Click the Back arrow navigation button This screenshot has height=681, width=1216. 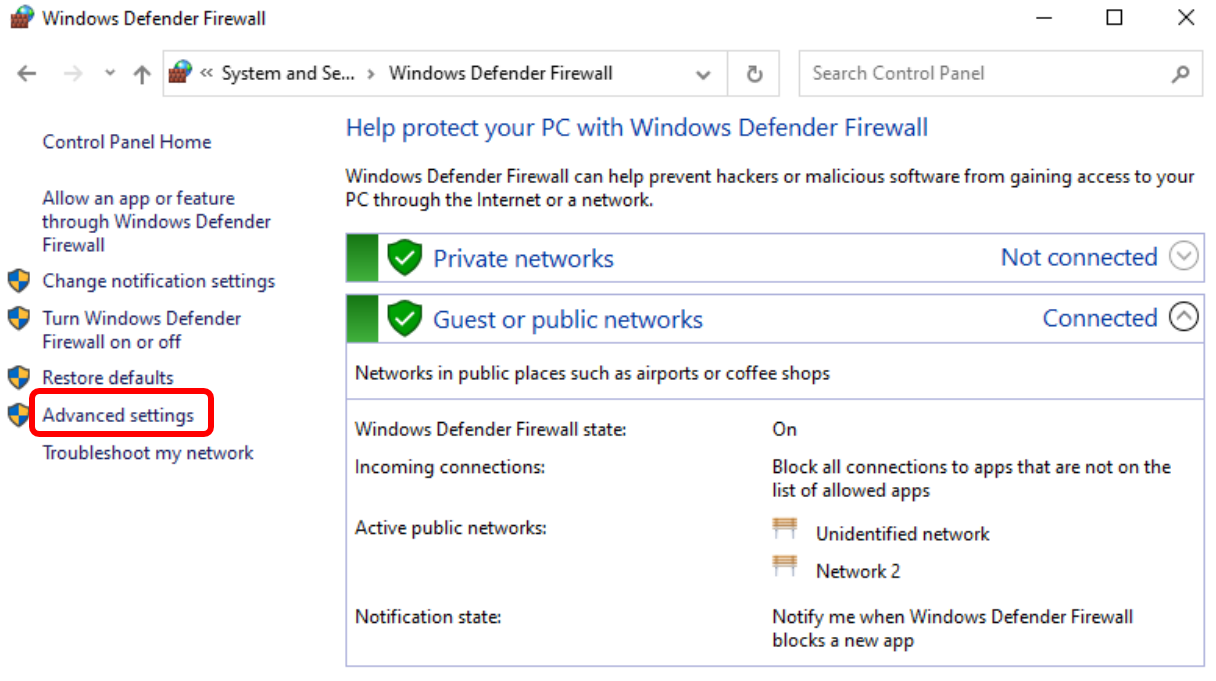[x=27, y=74]
